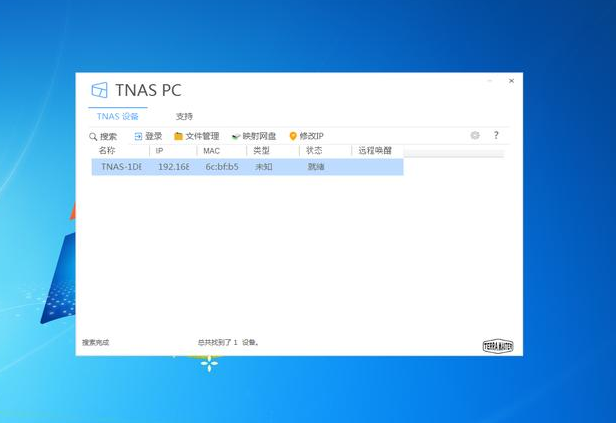The height and width of the screenshot is (423, 616).
Task: Click the 搜索 magnifier icon
Action: 93,137
